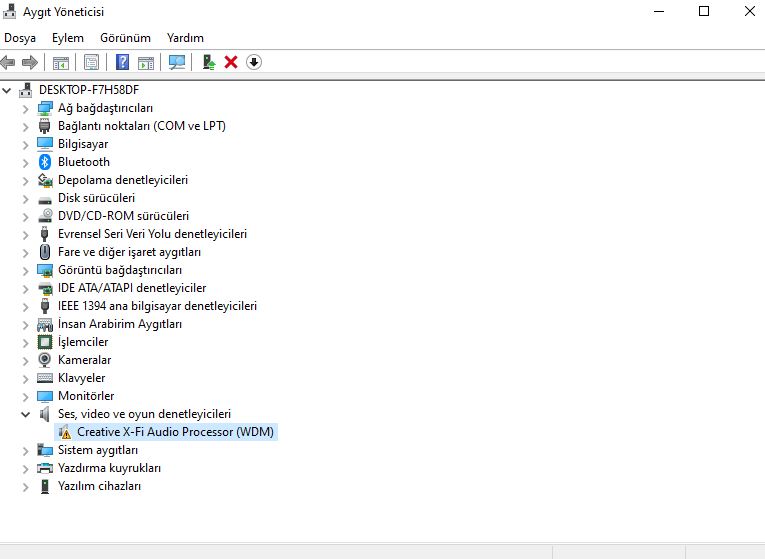Open the Properties toolbar icon

click(x=91, y=62)
